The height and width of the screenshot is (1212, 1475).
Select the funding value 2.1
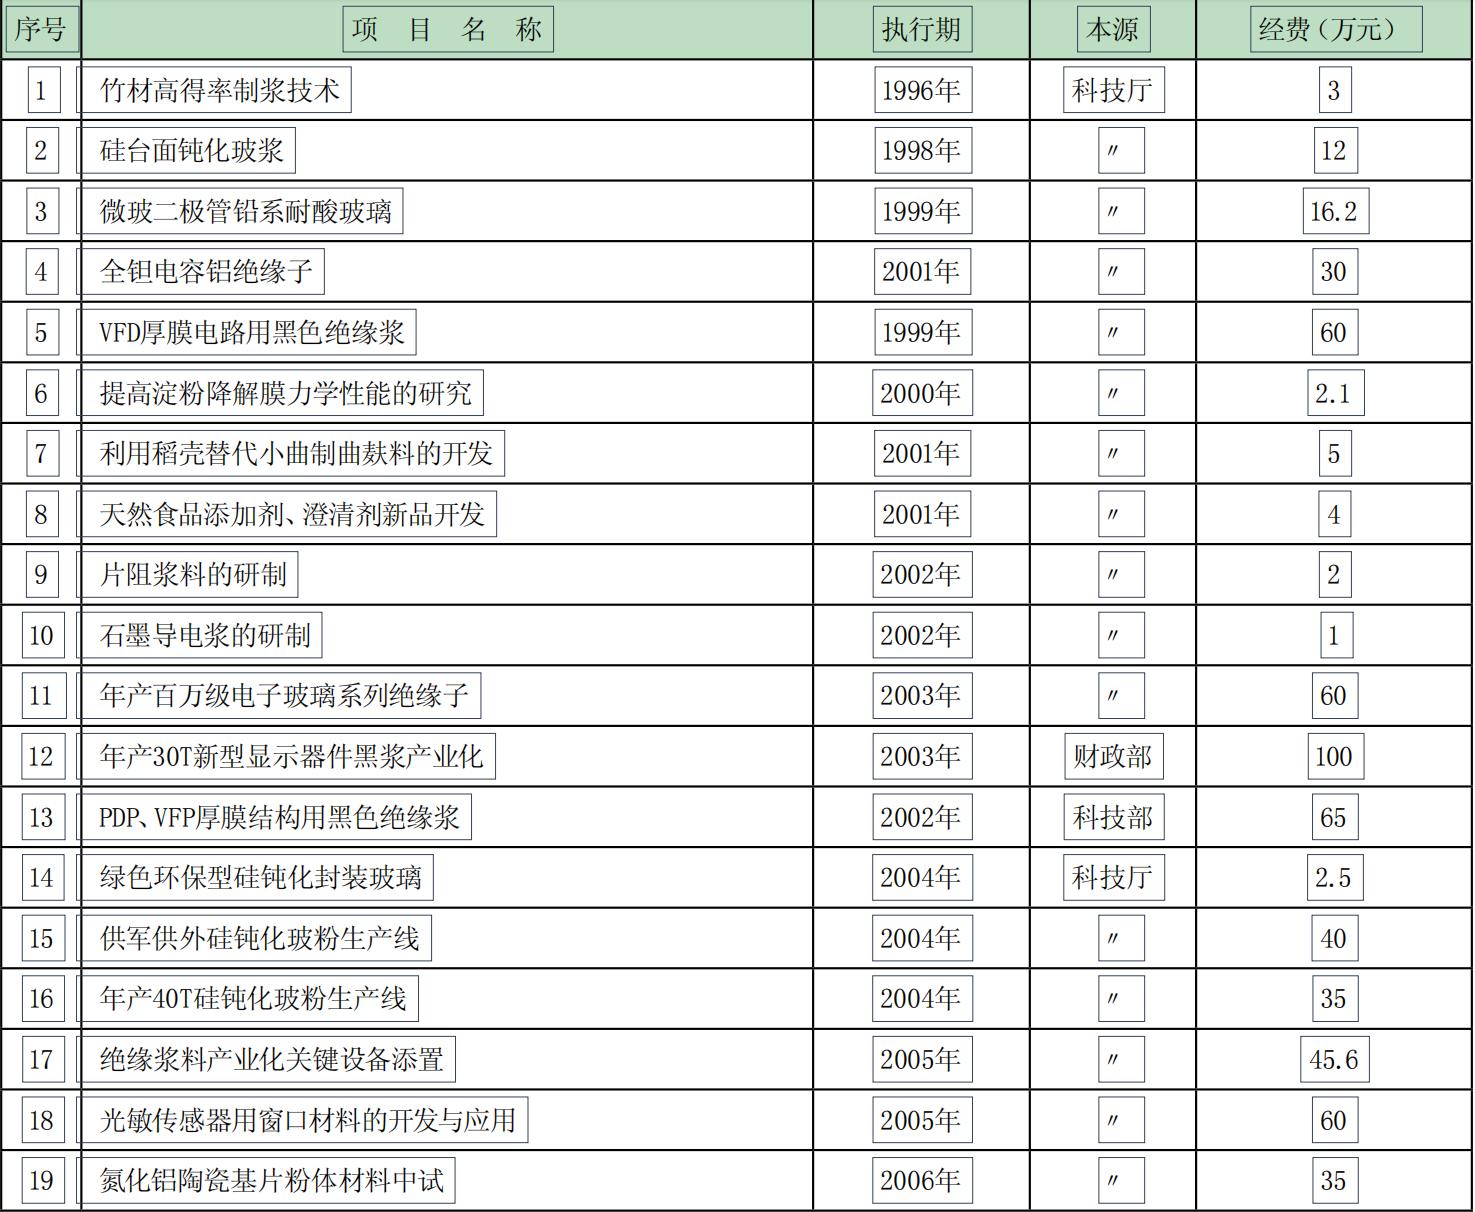coord(1335,393)
